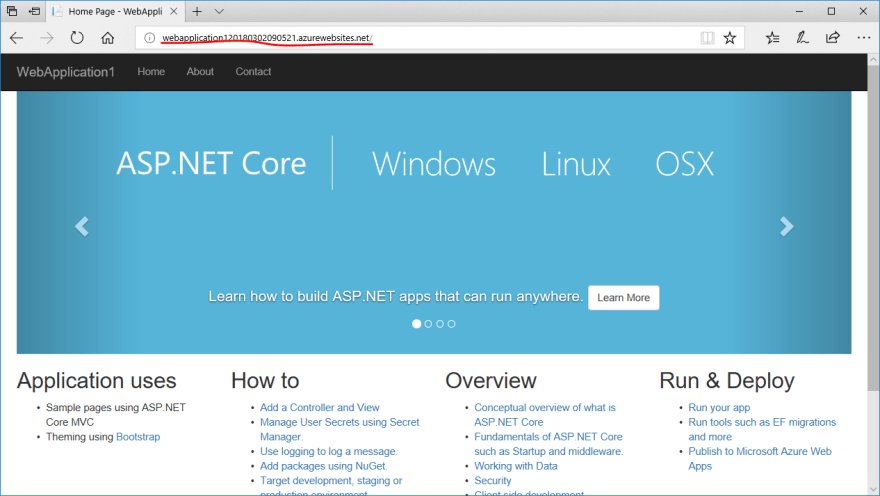Open the browser home page icon

107,38
